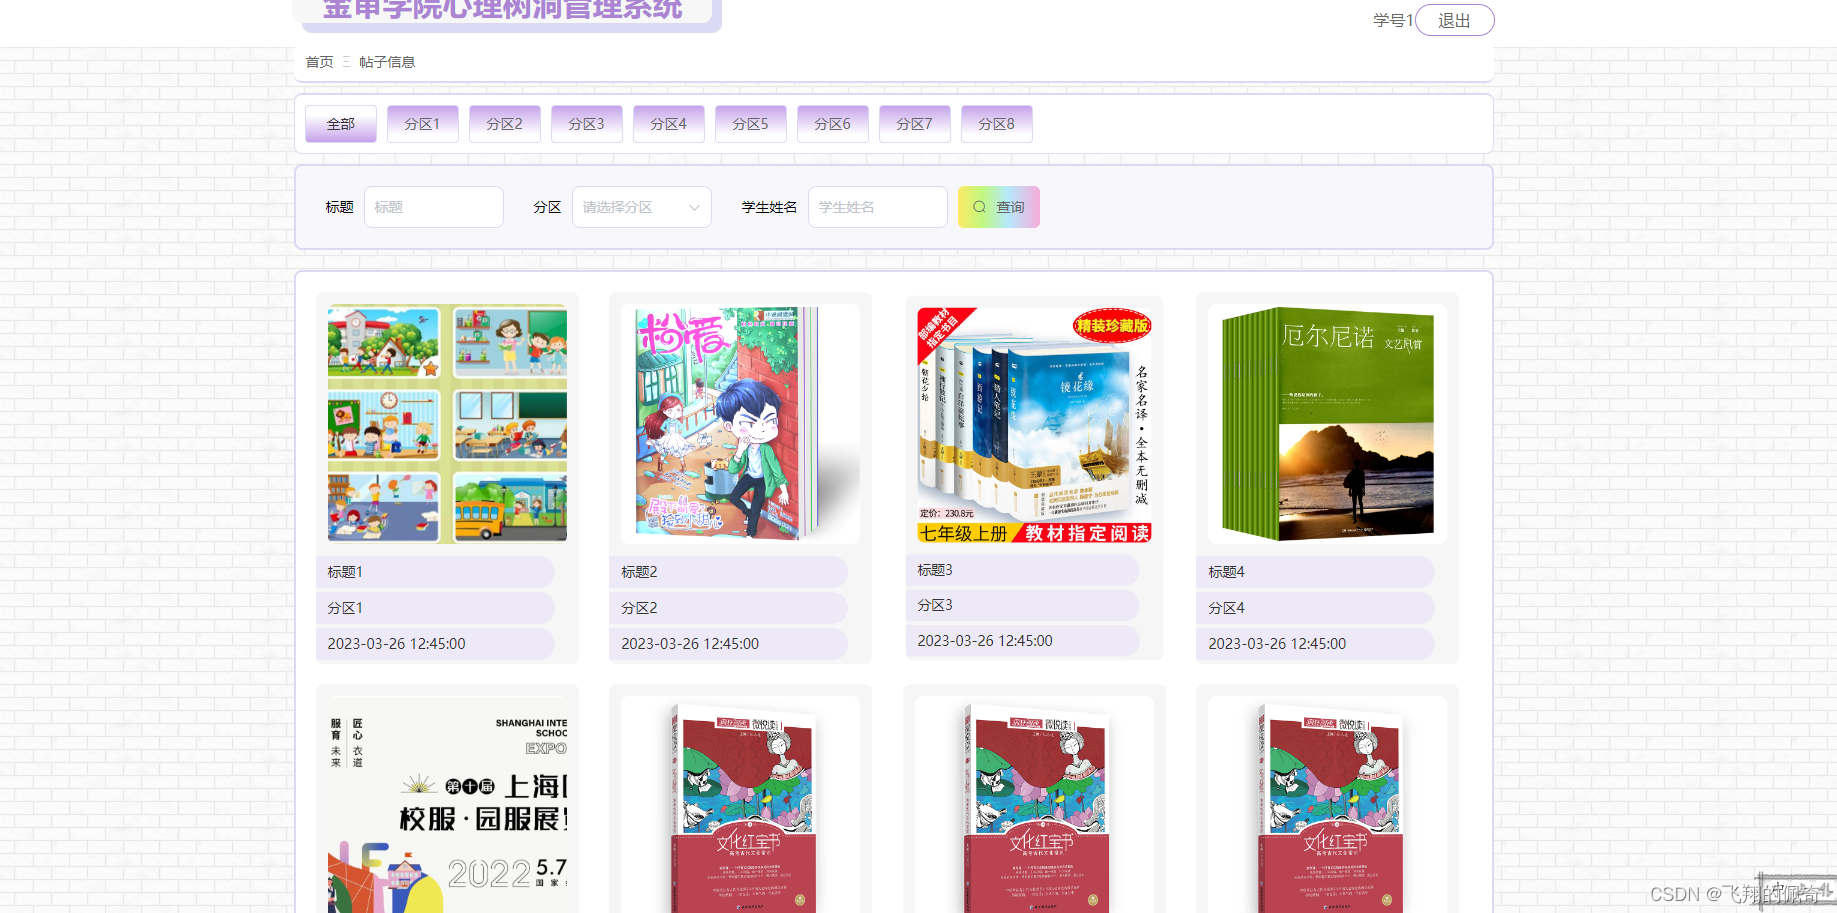Viewport: 1837px width, 913px height.
Task: Switch to 分区2 tab
Action: pyautogui.click(x=504, y=124)
